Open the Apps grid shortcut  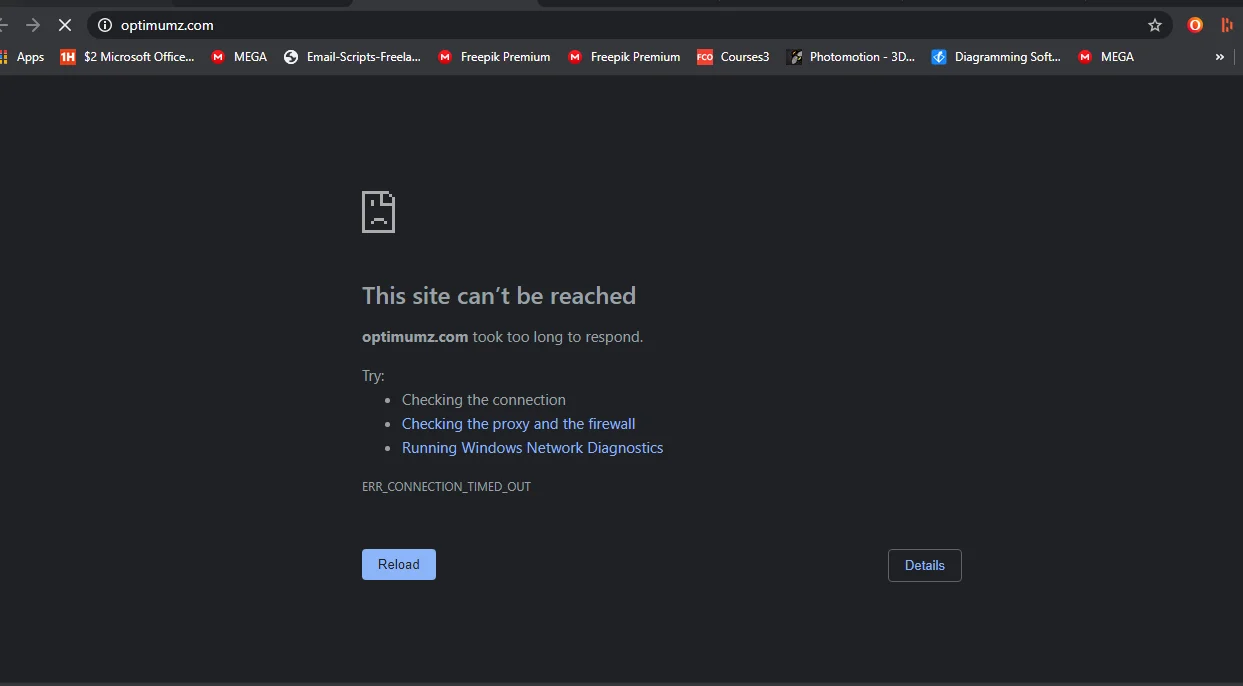click(x=22, y=57)
